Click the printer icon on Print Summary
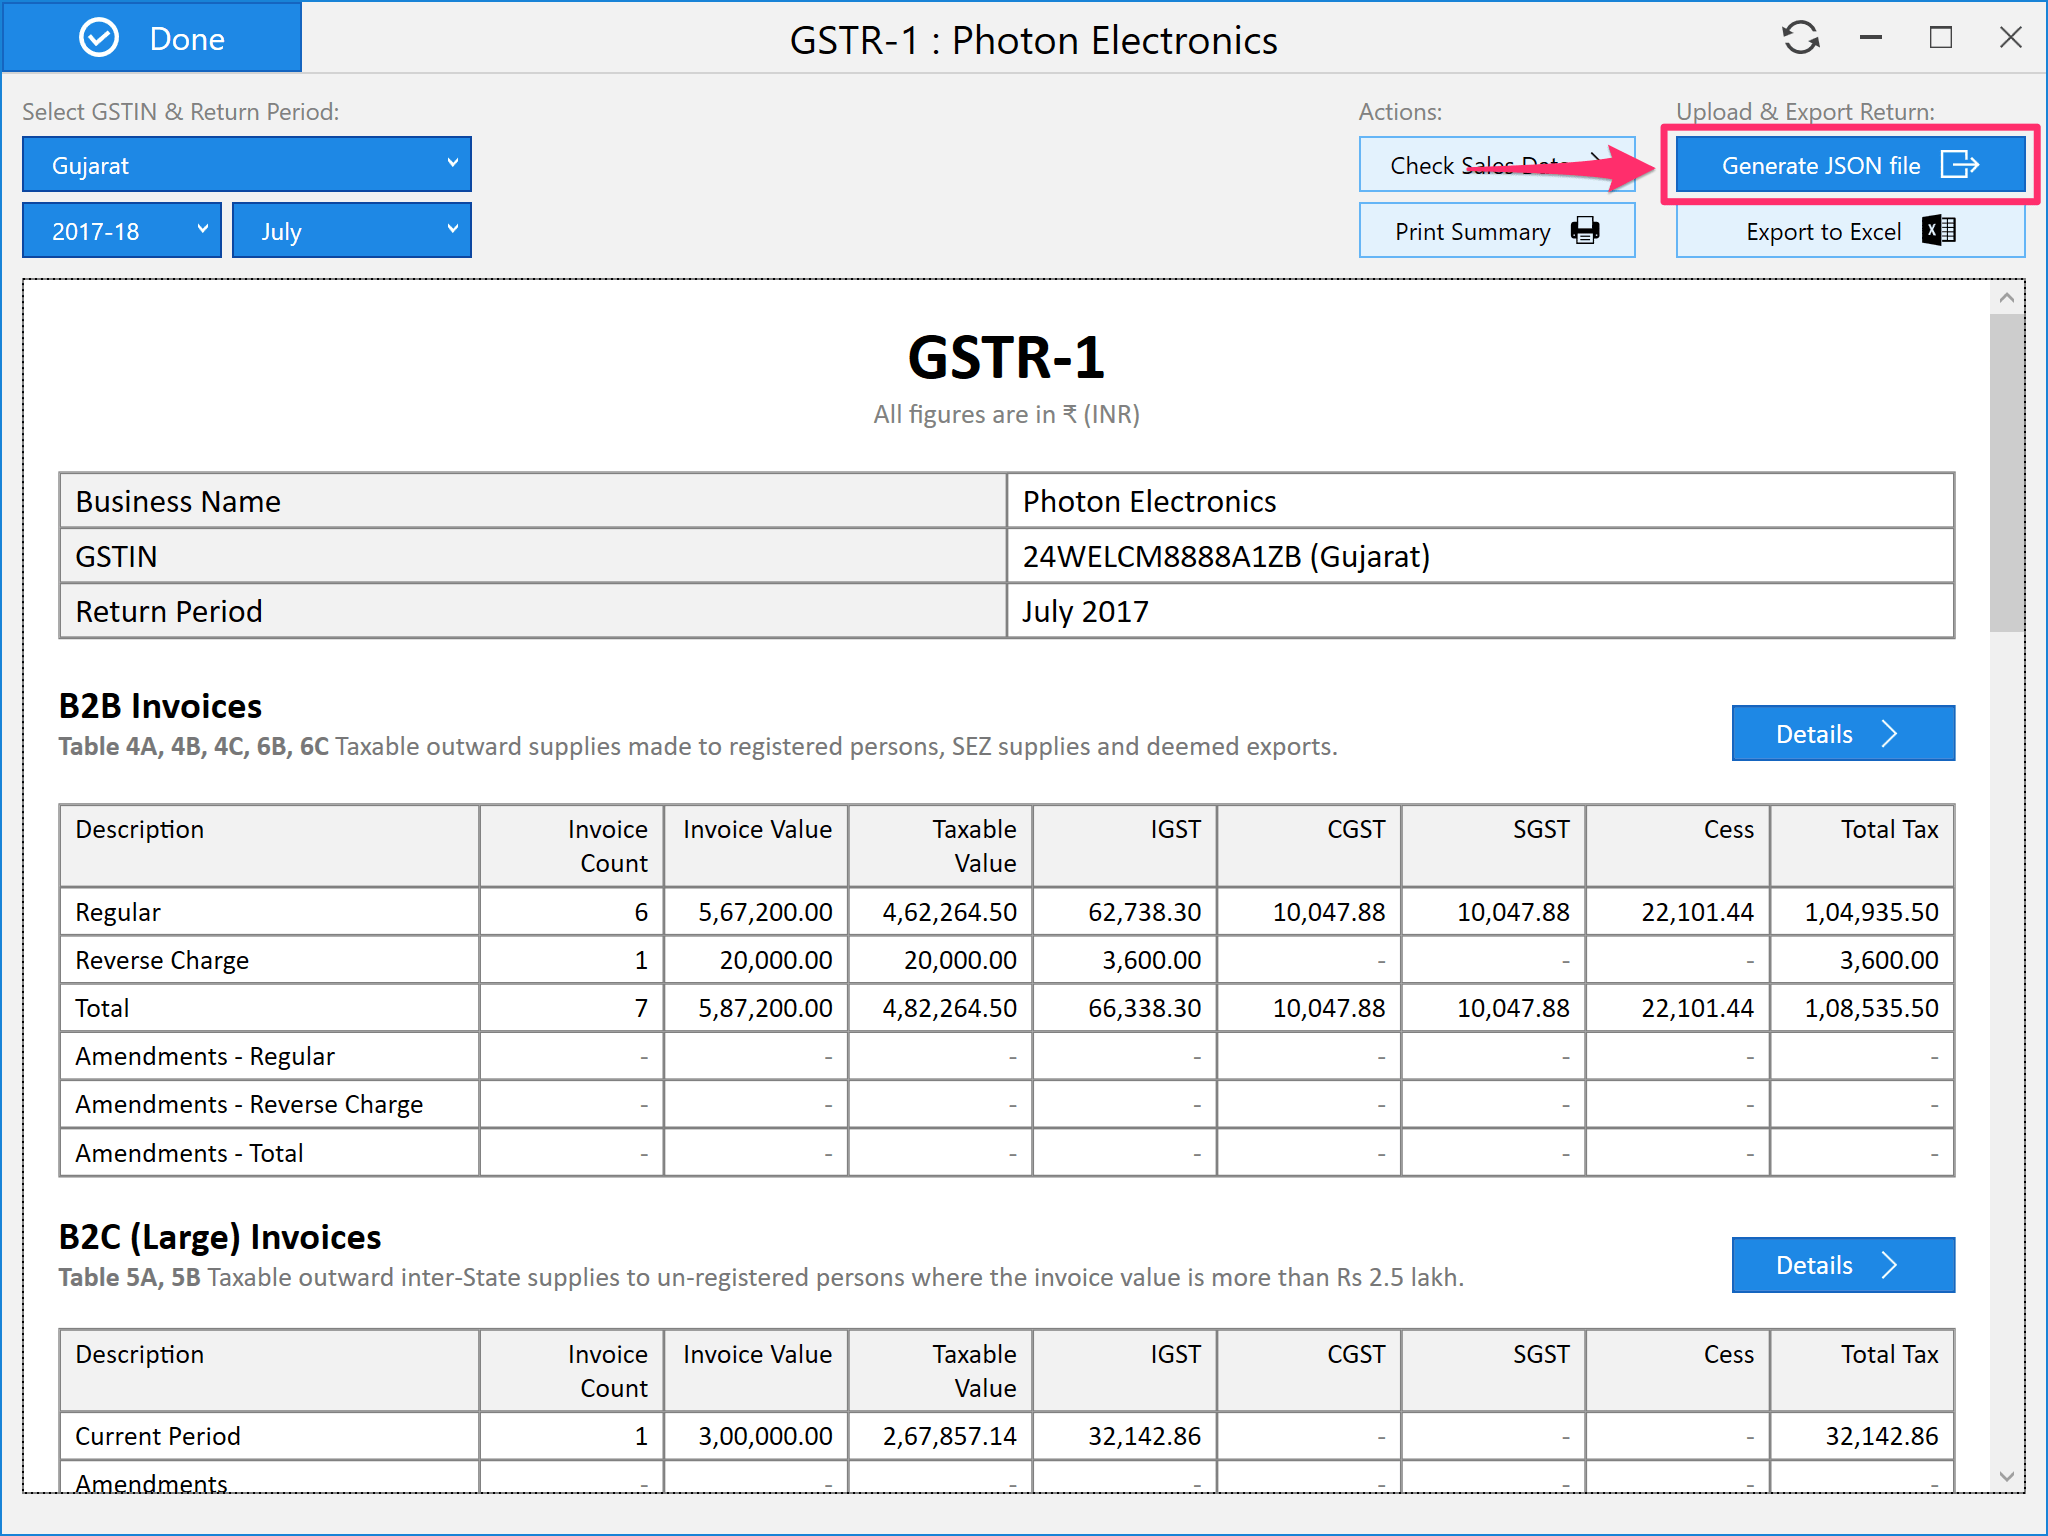The image size is (2048, 1536). [x=1585, y=231]
